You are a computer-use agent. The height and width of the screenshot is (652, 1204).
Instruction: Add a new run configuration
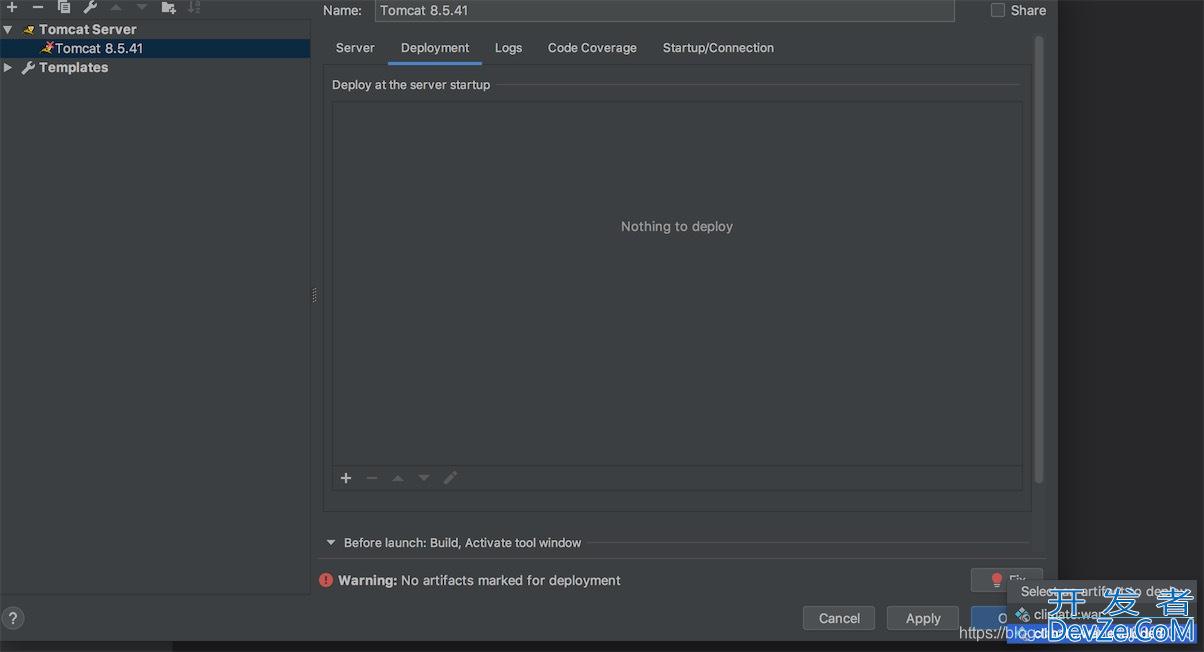(12, 7)
